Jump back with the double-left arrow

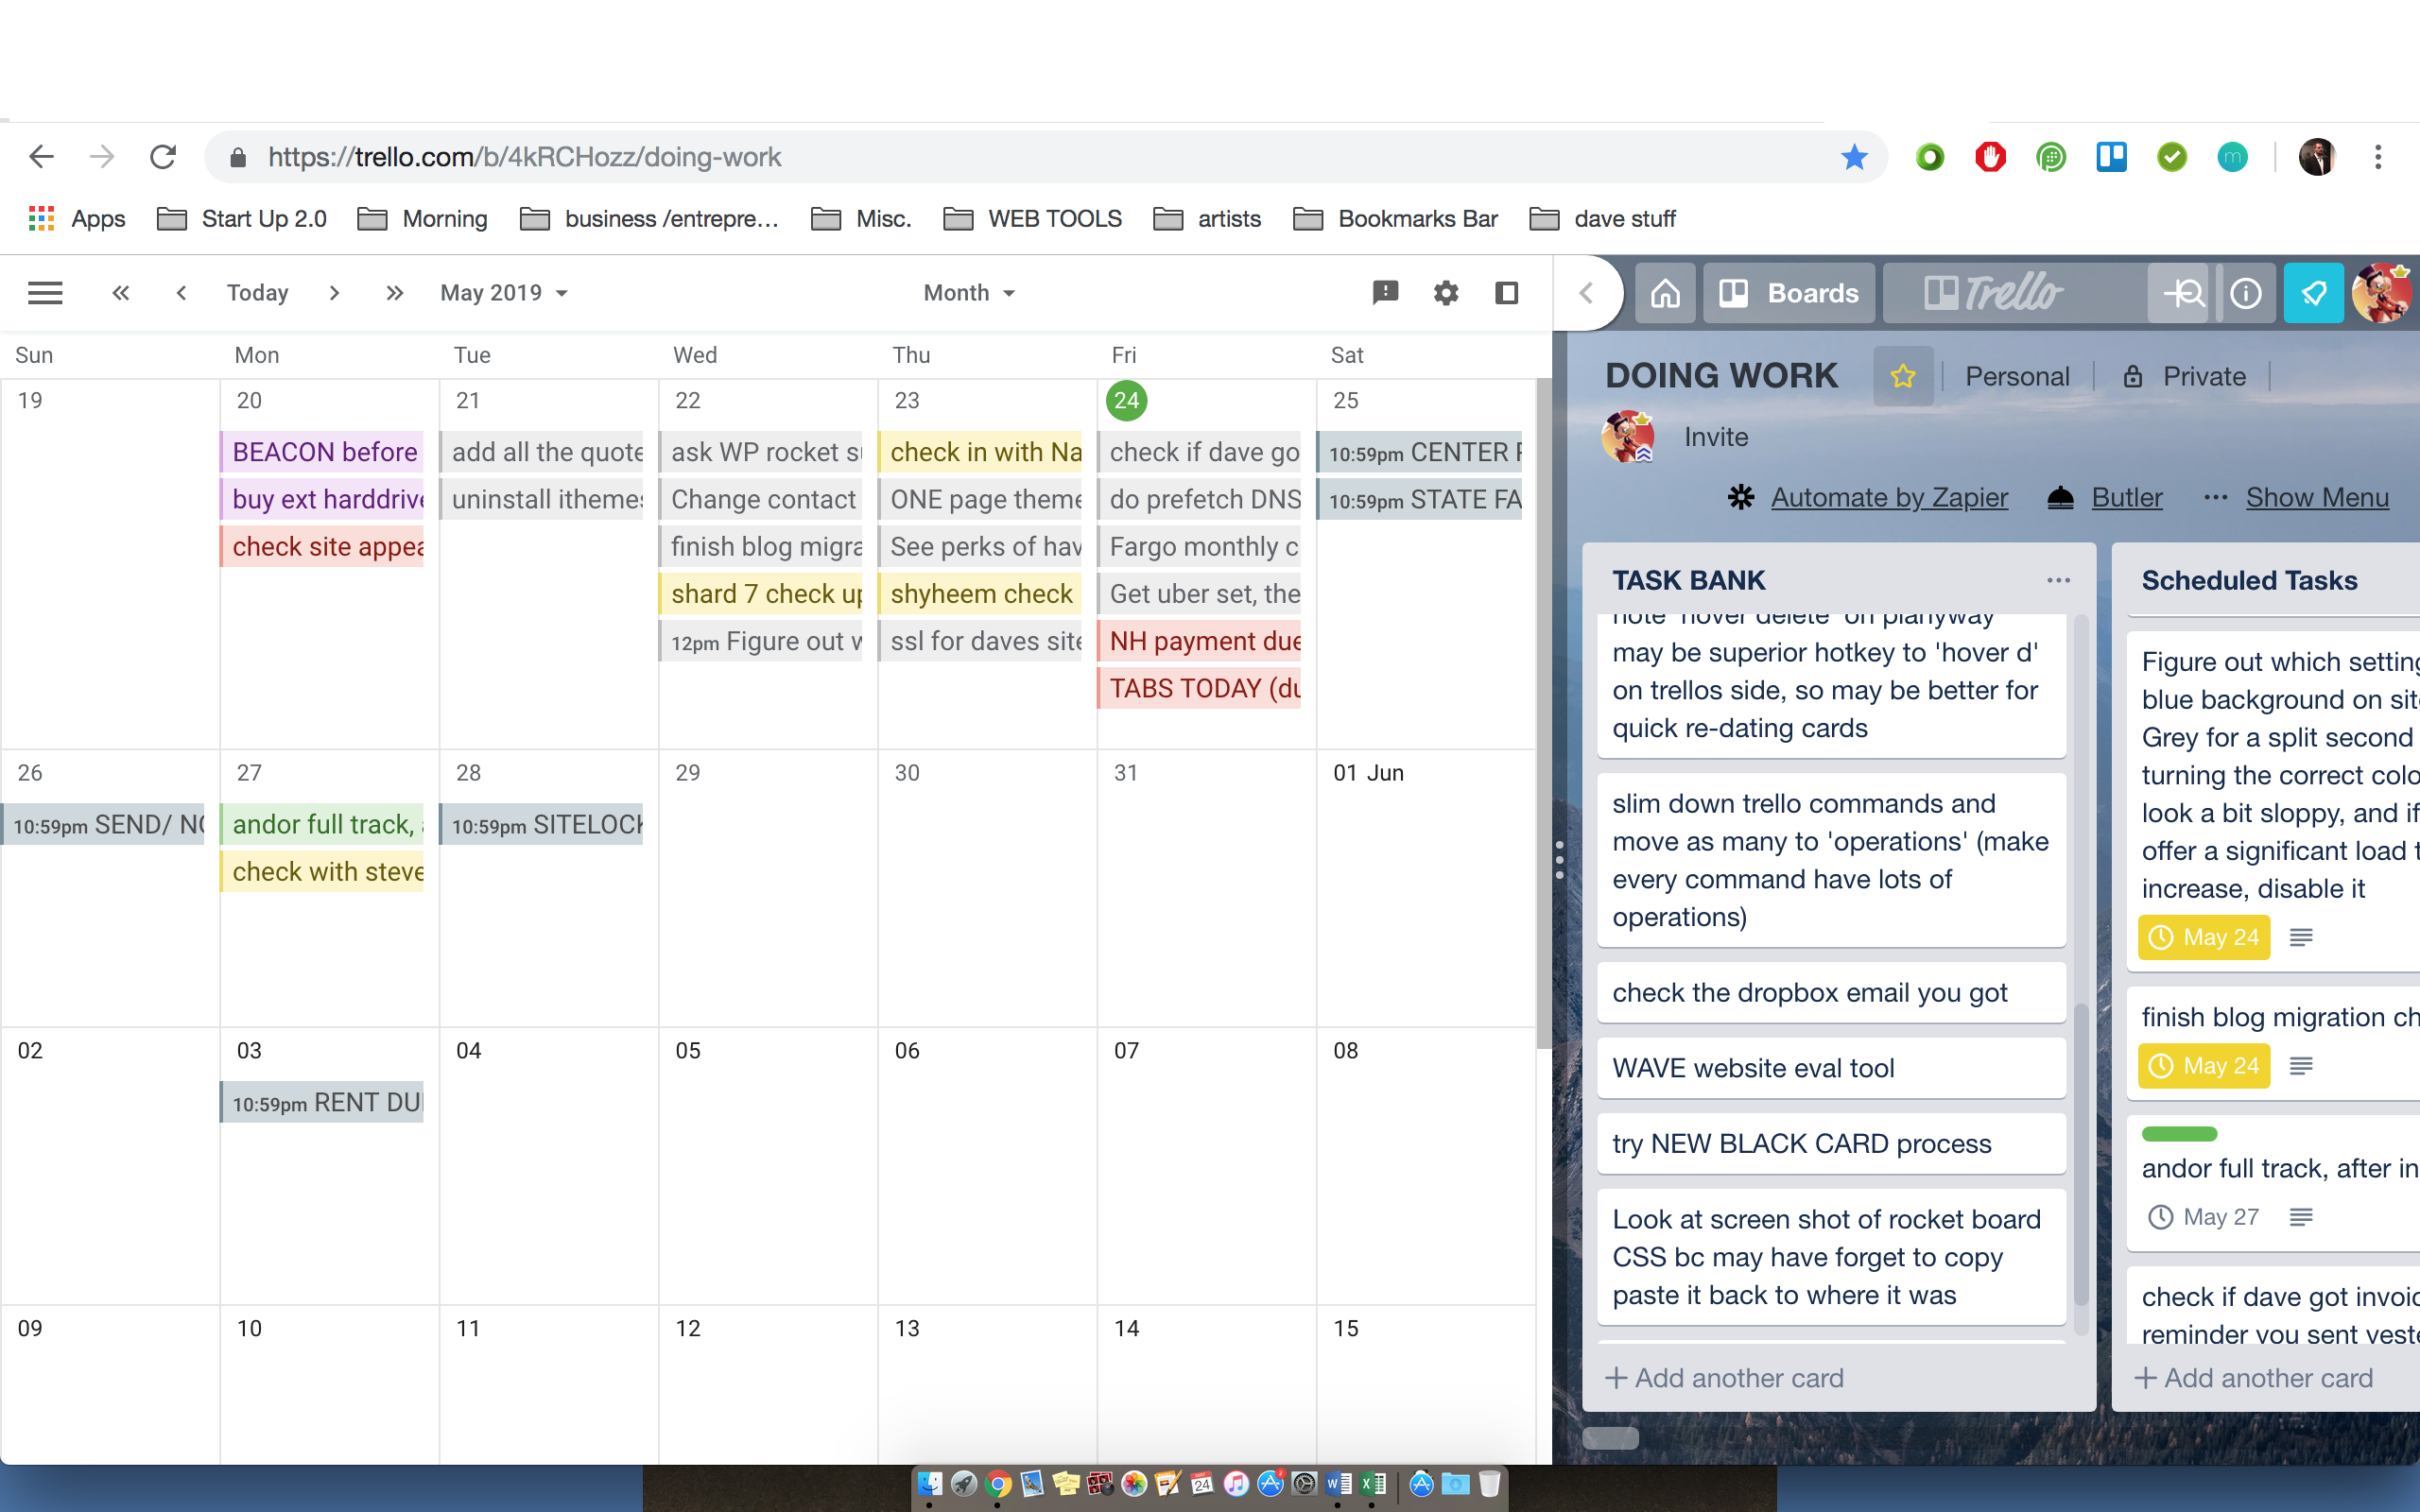(120, 293)
